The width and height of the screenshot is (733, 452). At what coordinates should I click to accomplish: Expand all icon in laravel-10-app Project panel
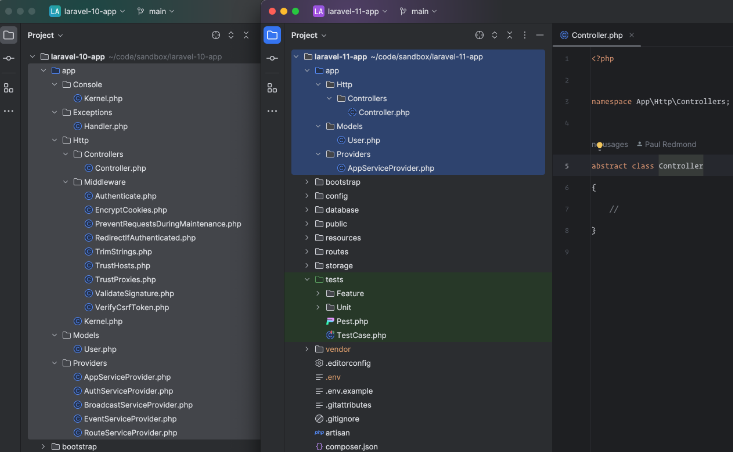click(231, 35)
